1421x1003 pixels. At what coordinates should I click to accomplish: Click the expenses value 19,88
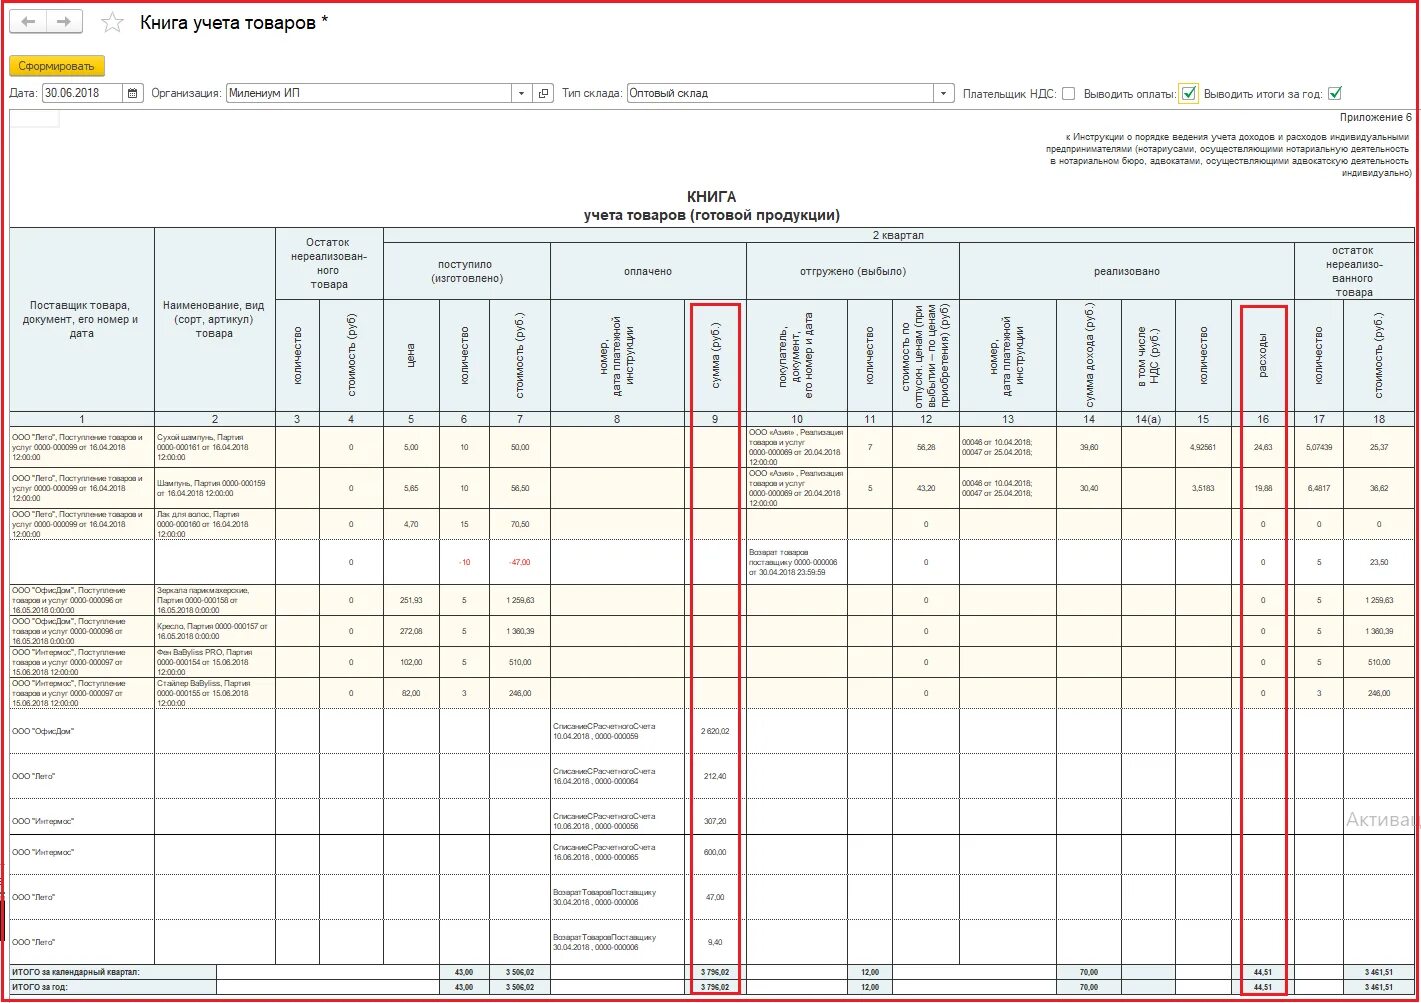pyautogui.click(x=1263, y=488)
